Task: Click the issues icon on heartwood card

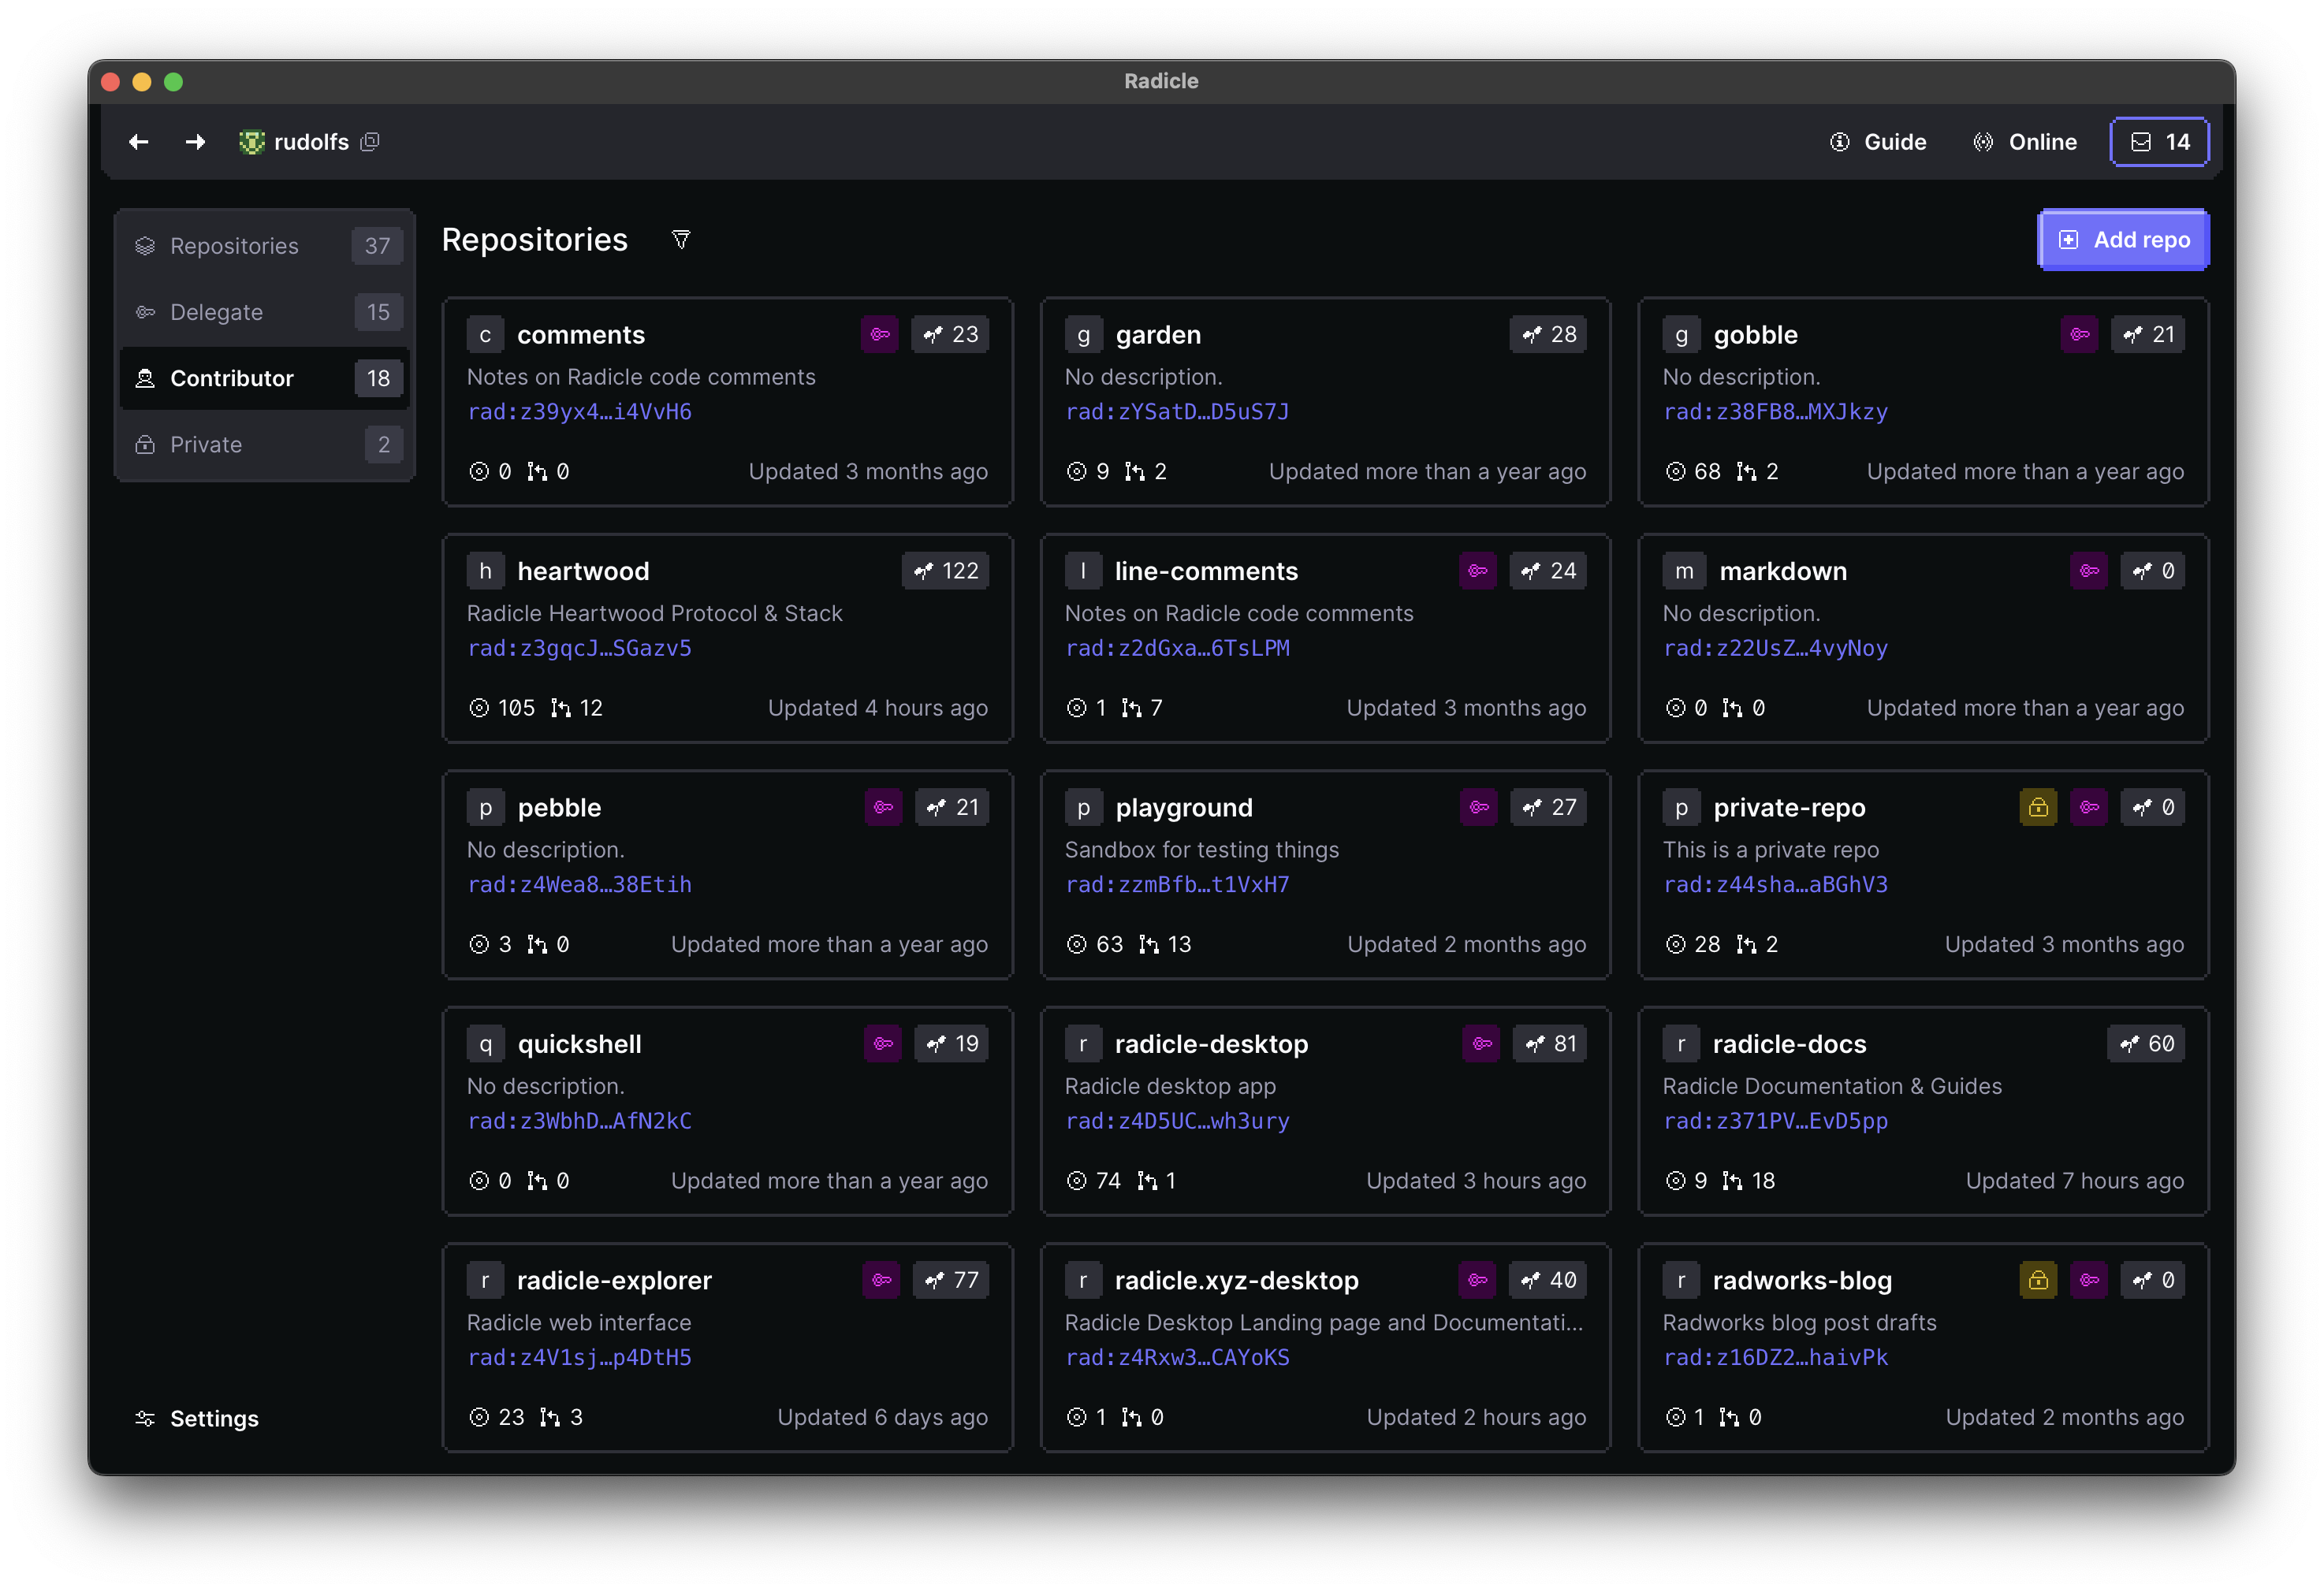Action: pyautogui.click(x=479, y=708)
